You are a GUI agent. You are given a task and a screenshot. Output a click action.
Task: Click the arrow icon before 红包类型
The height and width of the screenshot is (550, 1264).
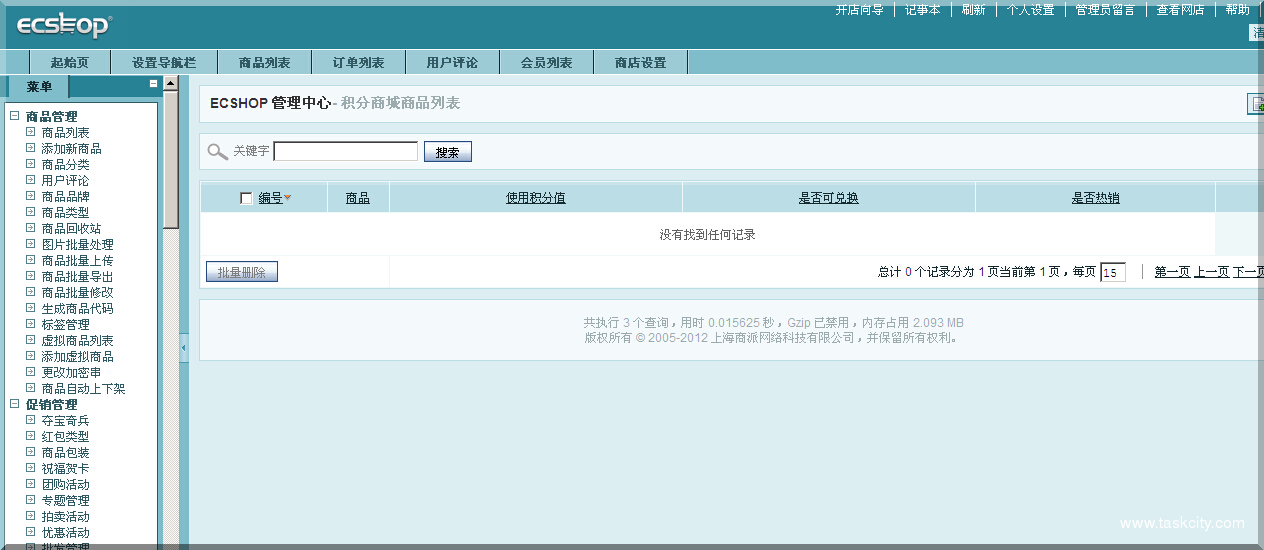[31, 436]
